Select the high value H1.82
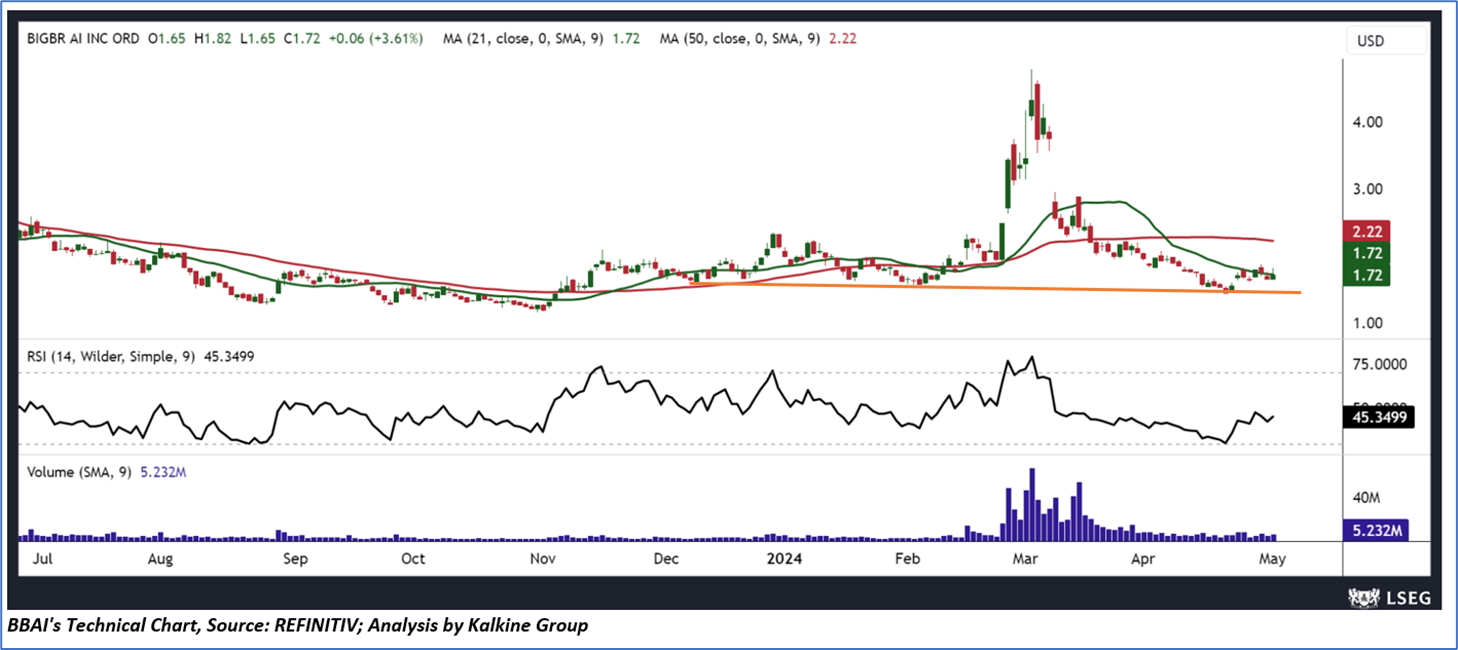1458x650 pixels. click(212, 39)
